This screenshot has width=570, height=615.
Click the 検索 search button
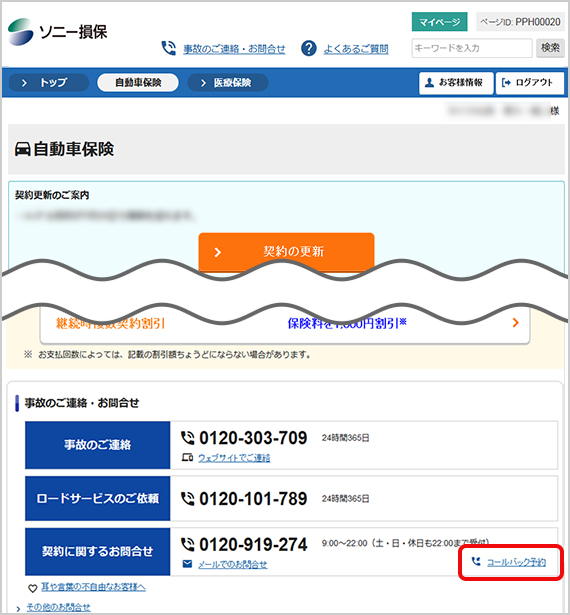pos(550,48)
